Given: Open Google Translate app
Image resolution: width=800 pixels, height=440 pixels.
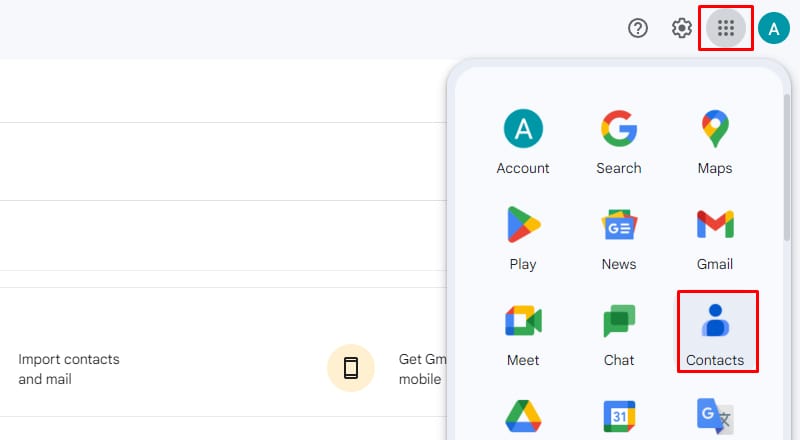Looking at the screenshot, I should [x=715, y=417].
